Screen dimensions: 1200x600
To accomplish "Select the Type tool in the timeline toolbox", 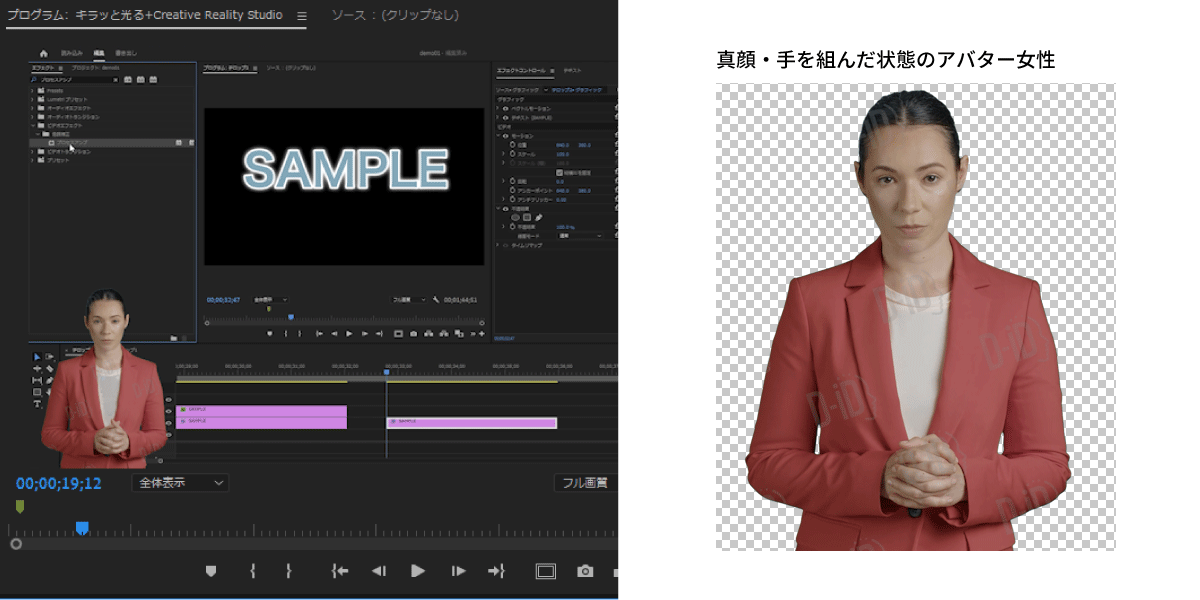I will (x=37, y=404).
